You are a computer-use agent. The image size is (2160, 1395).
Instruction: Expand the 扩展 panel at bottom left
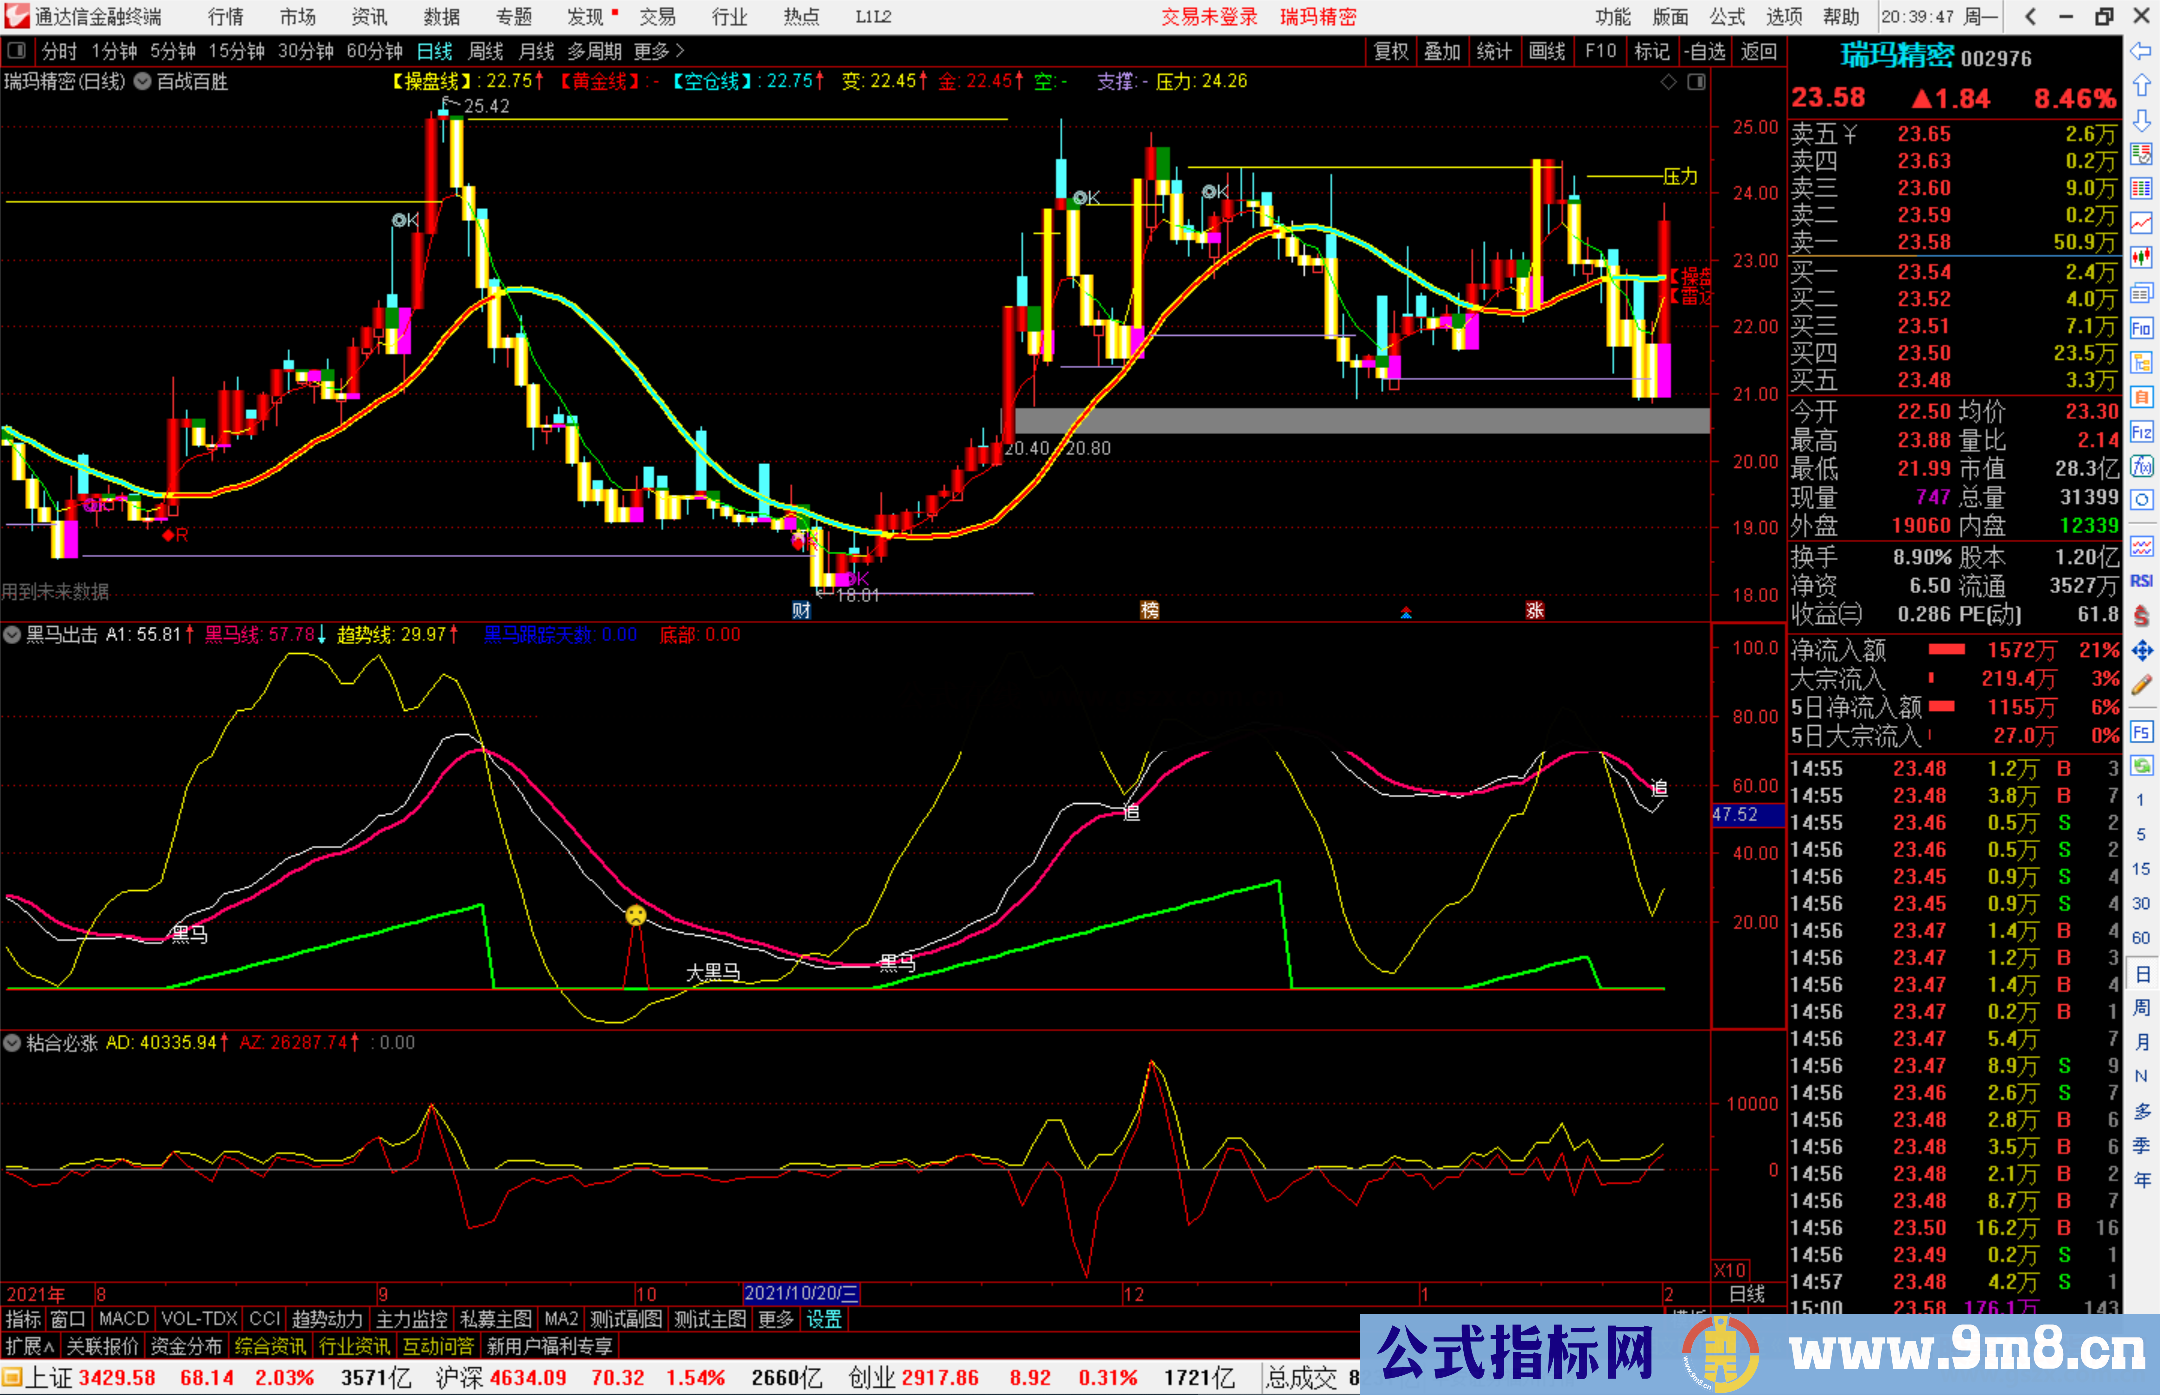[28, 1345]
